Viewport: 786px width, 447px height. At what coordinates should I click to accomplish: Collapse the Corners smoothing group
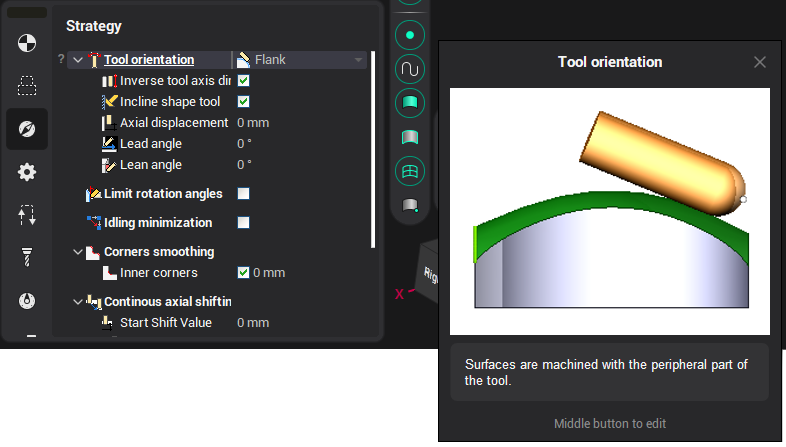point(78,252)
